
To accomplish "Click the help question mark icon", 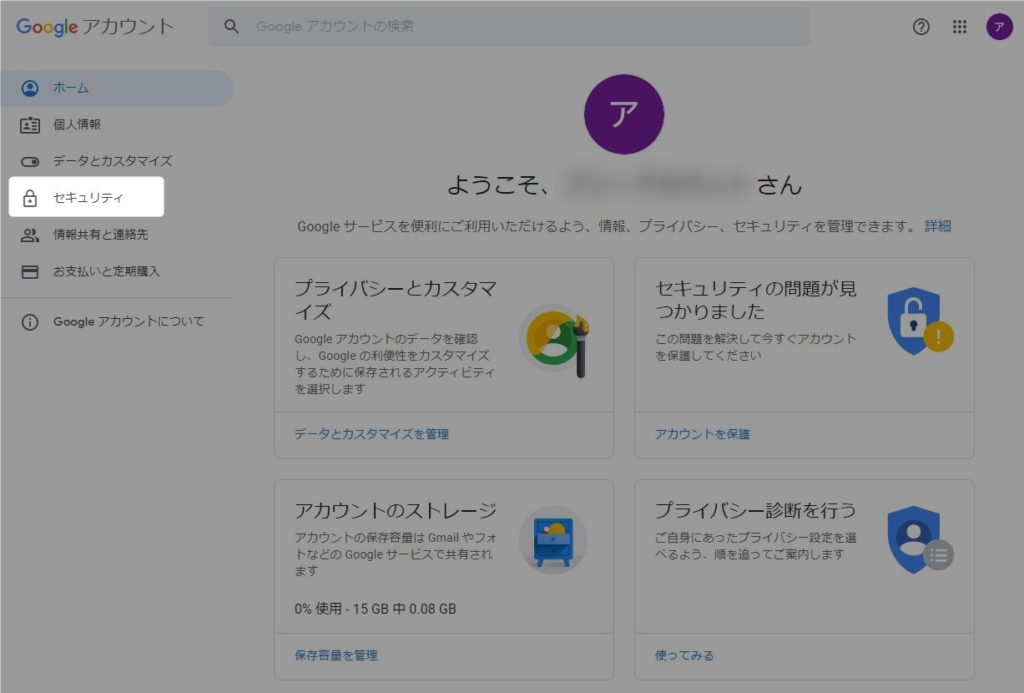I will coord(921,27).
